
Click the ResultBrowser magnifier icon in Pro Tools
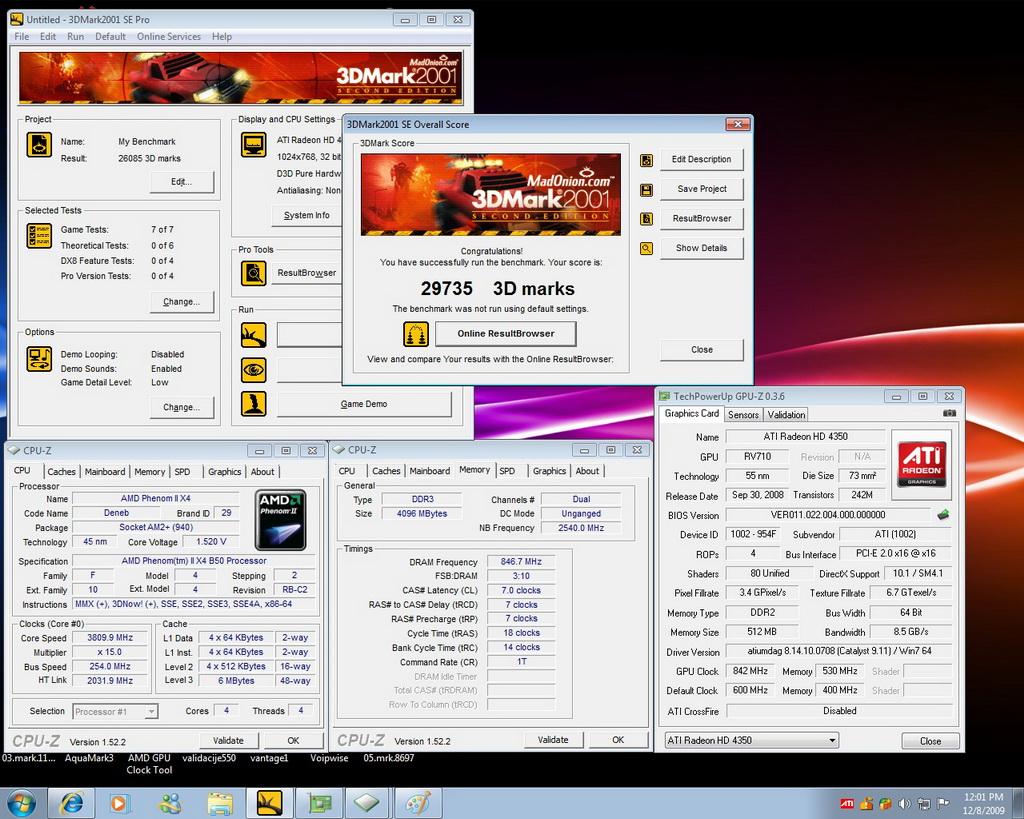tap(253, 273)
